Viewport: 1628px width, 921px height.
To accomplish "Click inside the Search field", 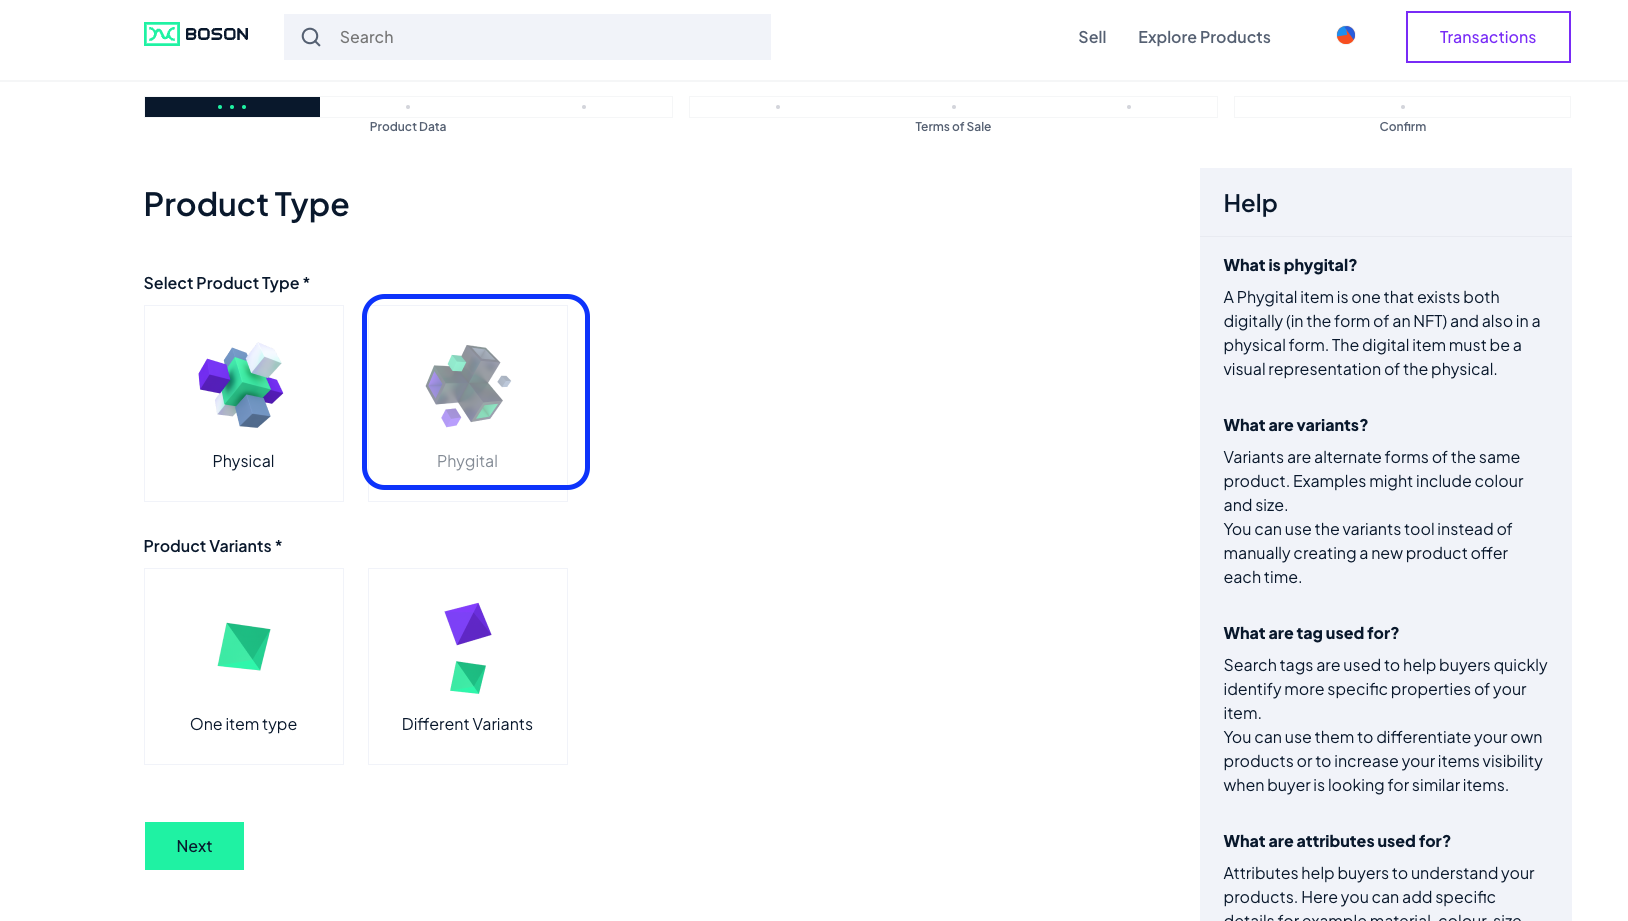I will pyautogui.click(x=527, y=37).
